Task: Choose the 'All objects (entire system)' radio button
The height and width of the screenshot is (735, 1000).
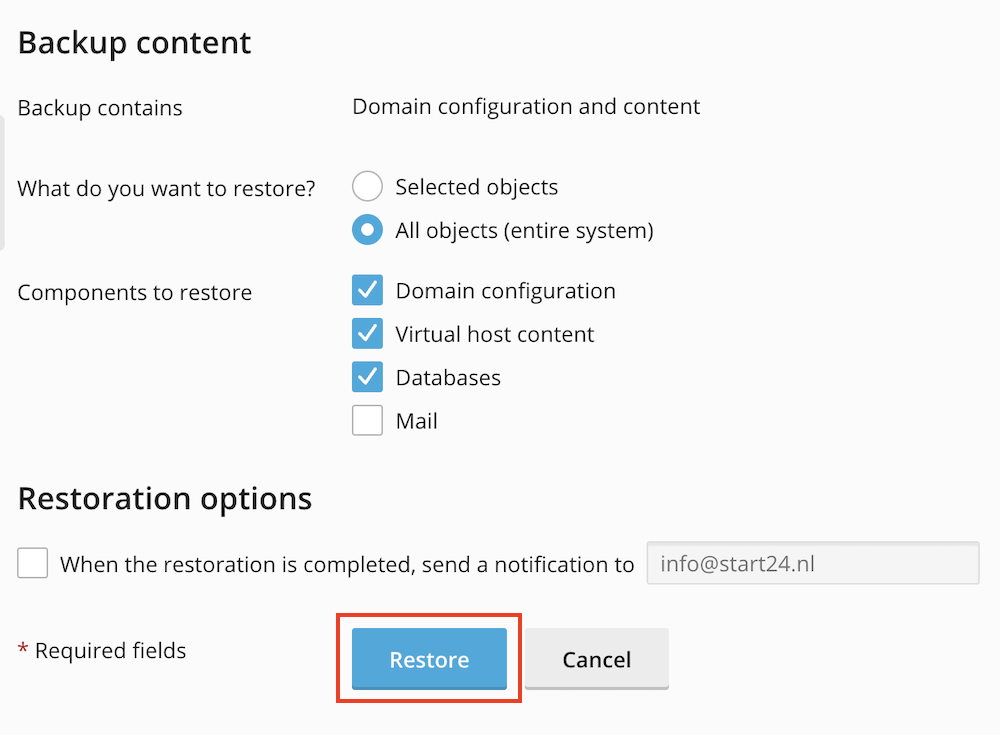Action: click(x=367, y=231)
